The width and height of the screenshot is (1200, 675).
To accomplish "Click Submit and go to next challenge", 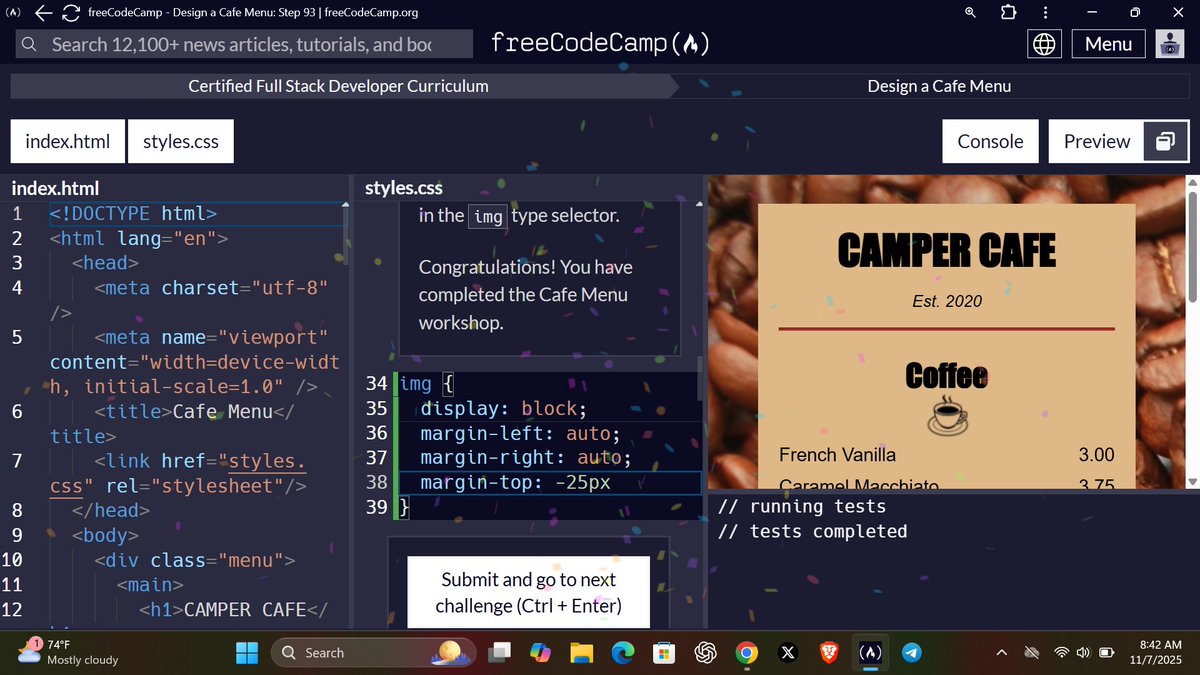I will click(x=528, y=592).
